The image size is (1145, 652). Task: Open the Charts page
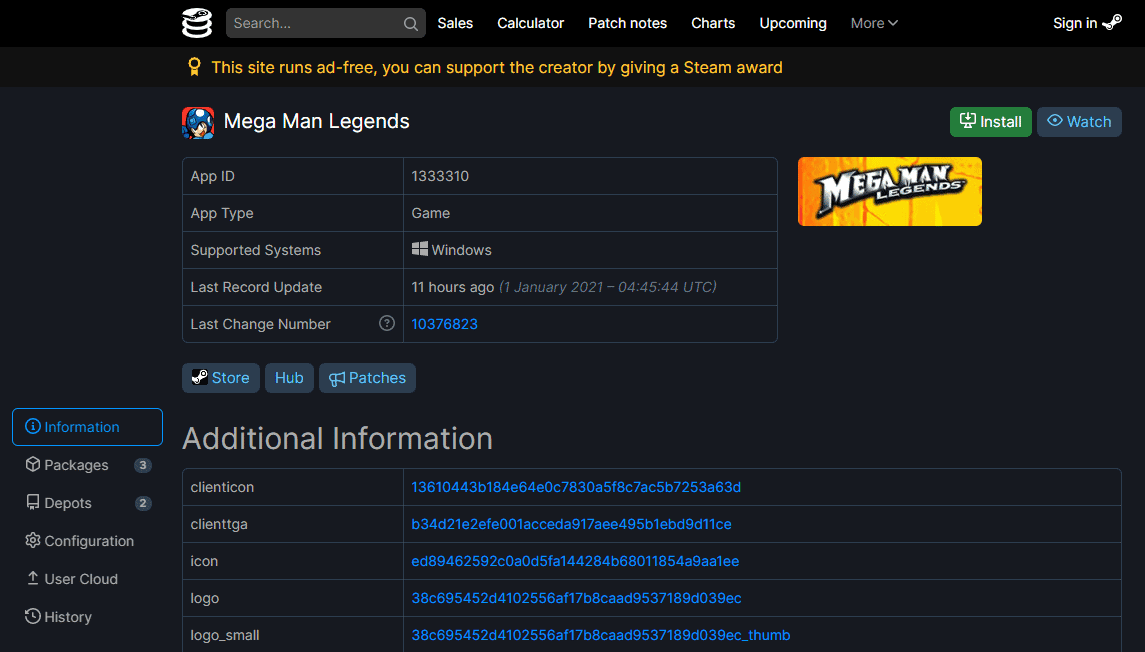(x=713, y=23)
